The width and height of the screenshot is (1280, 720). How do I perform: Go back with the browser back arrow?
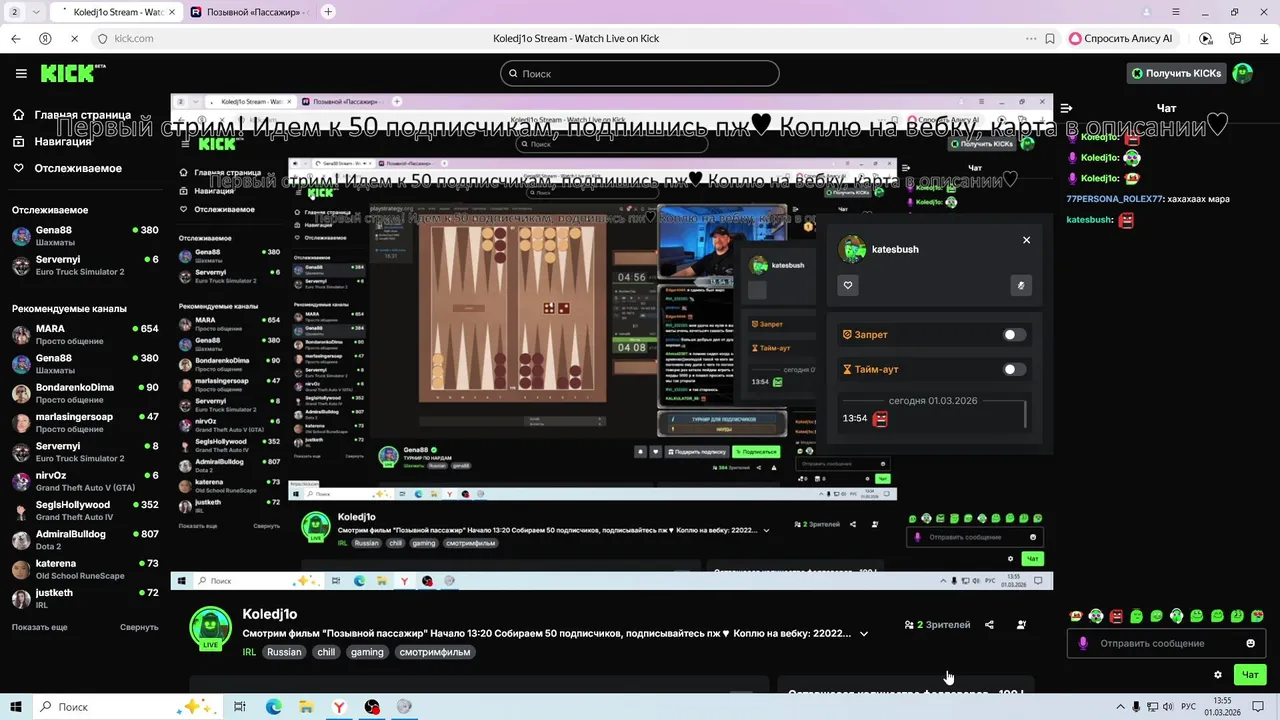(16, 38)
